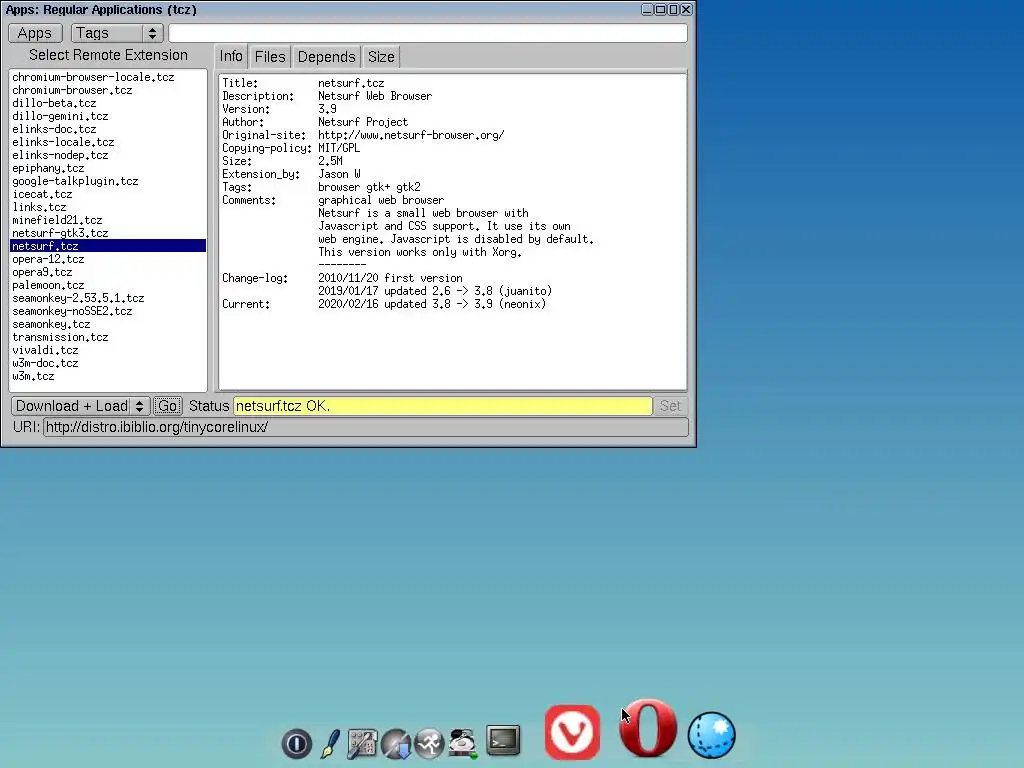The image size is (1024, 768).
Task: Click the Size value 2.5M
Action: [330, 161]
